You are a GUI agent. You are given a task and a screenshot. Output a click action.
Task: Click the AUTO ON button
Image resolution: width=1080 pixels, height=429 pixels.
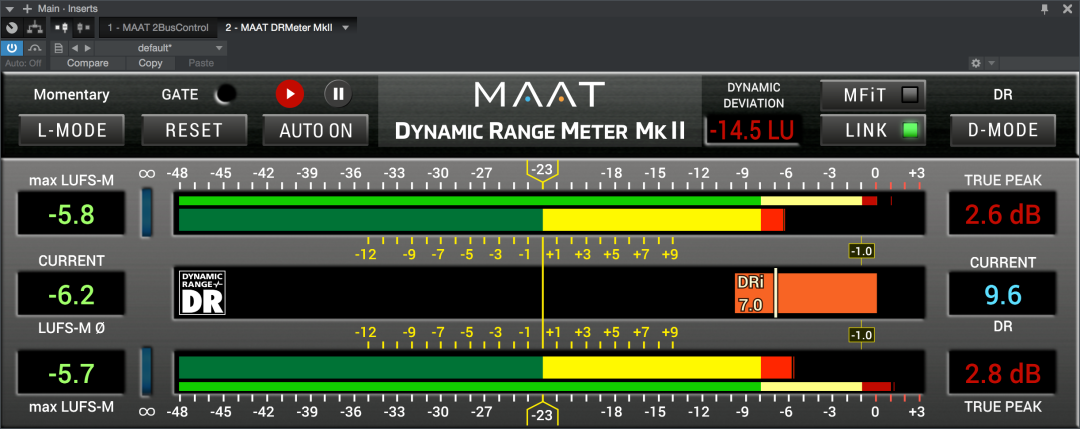pyautogui.click(x=315, y=130)
